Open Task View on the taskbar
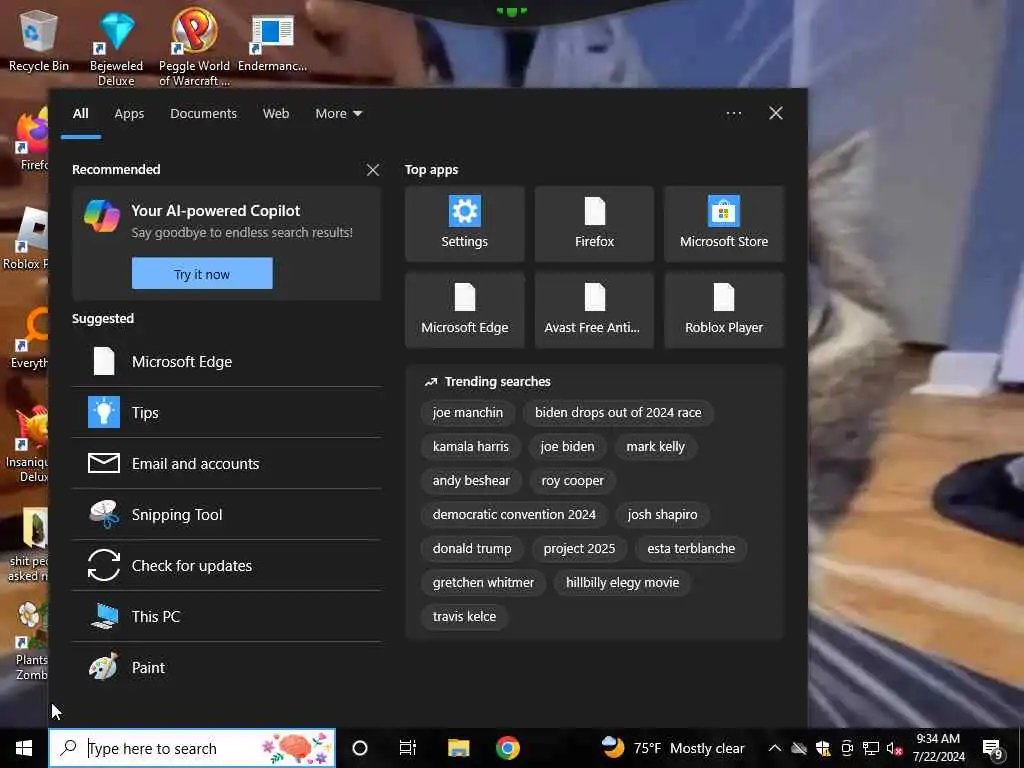 pyautogui.click(x=408, y=748)
